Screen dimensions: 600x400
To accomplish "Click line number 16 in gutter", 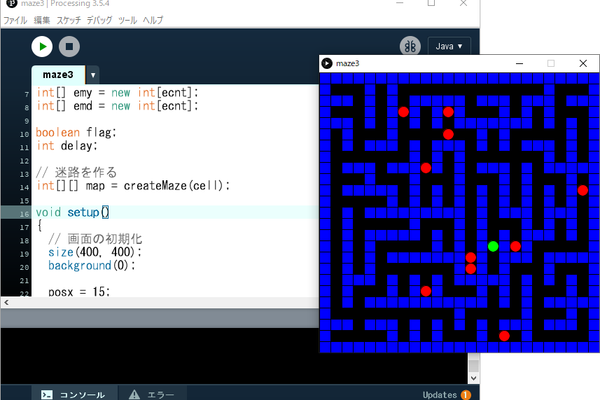I will pos(24,214).
